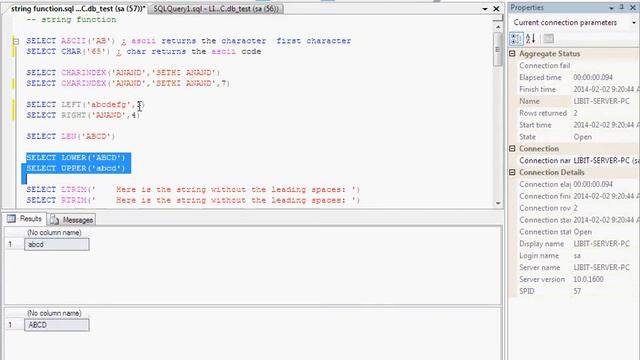Switch to the string function.sql tab

[78, 9]
